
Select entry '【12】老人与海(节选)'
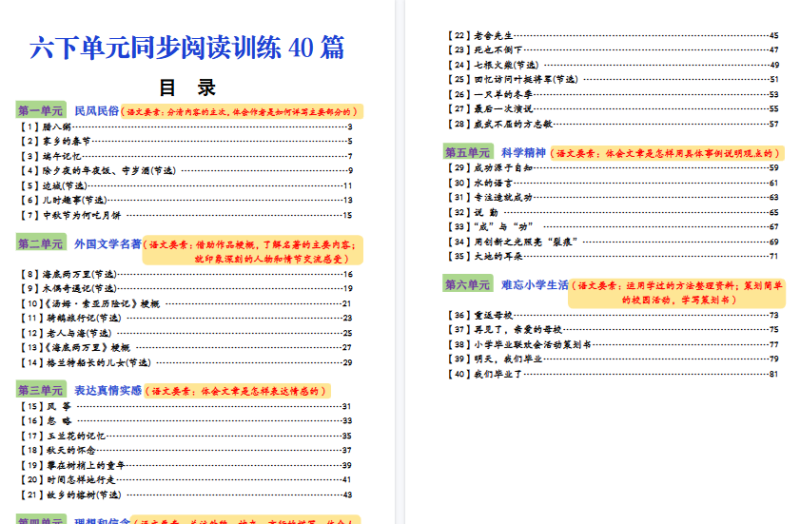tap(186, 333)
